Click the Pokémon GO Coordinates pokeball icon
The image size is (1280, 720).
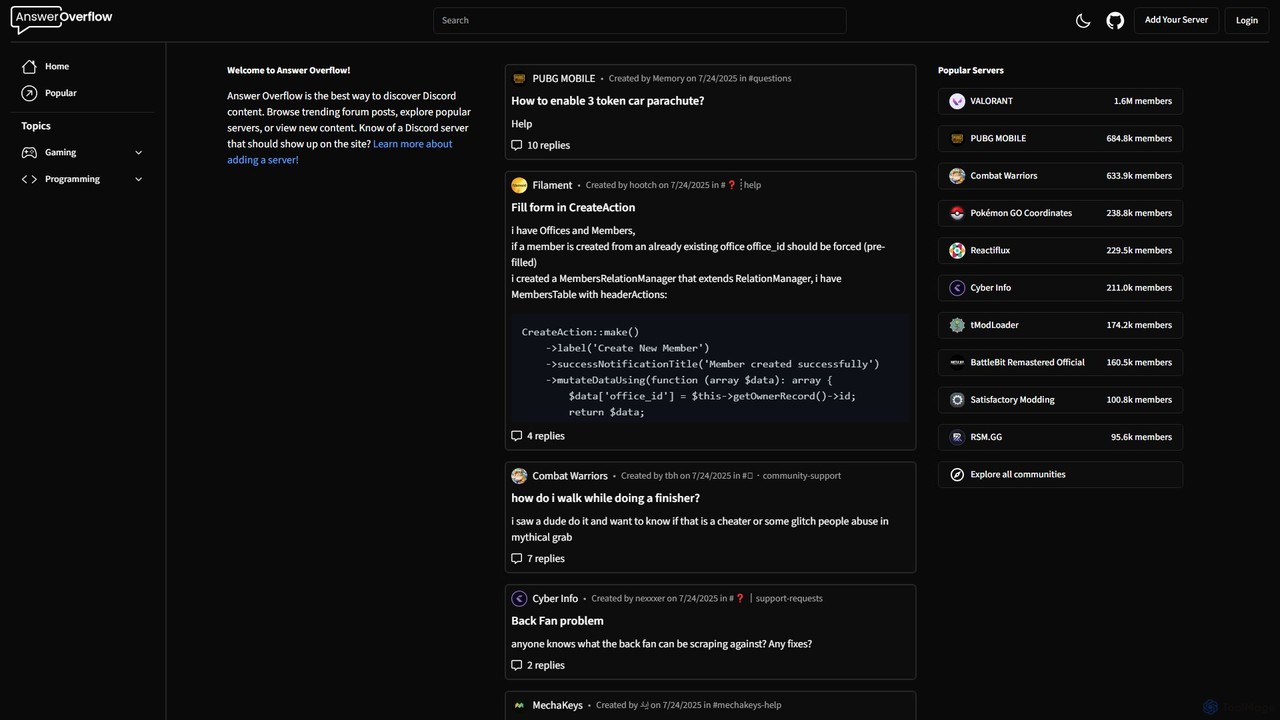tap(957, 213)
